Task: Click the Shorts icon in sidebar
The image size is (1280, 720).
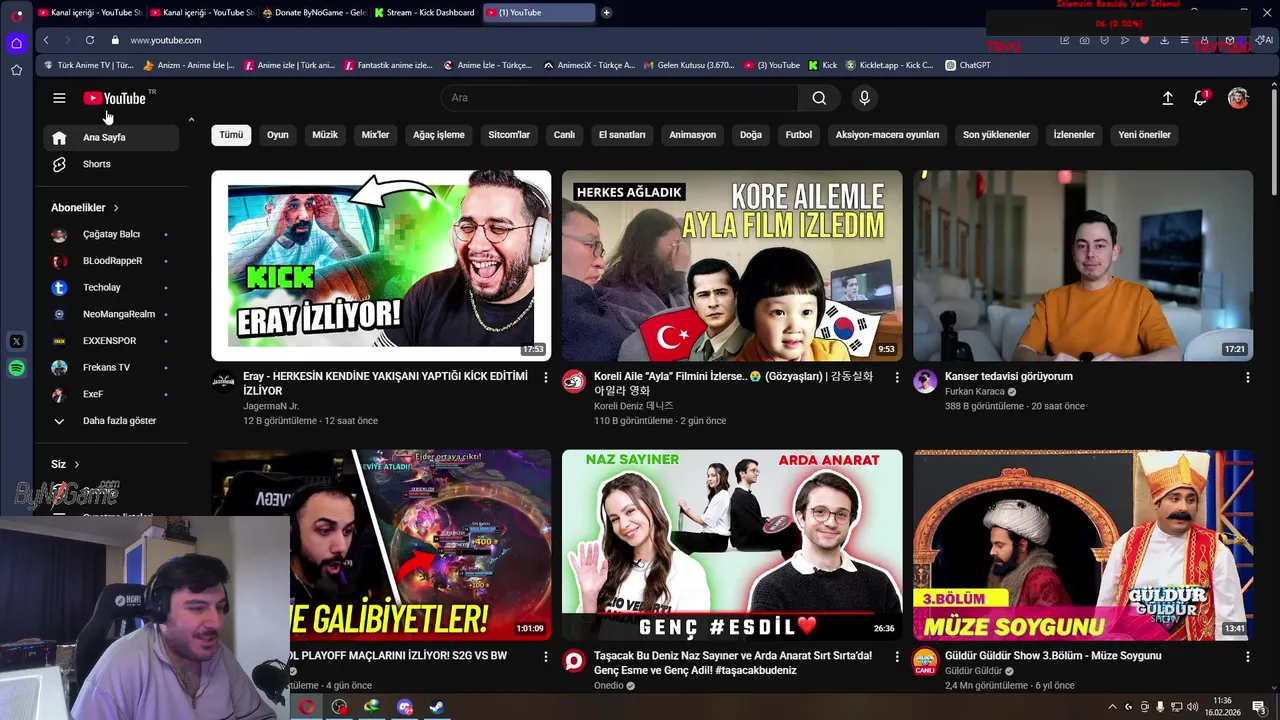Action: tap(59, 164)
